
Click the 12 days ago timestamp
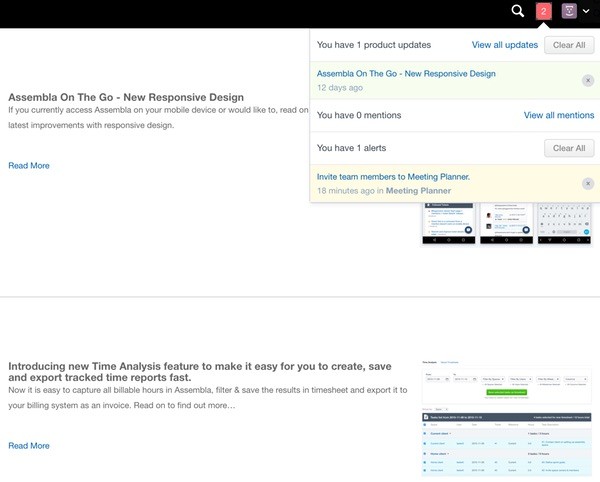tap(340, 88)
